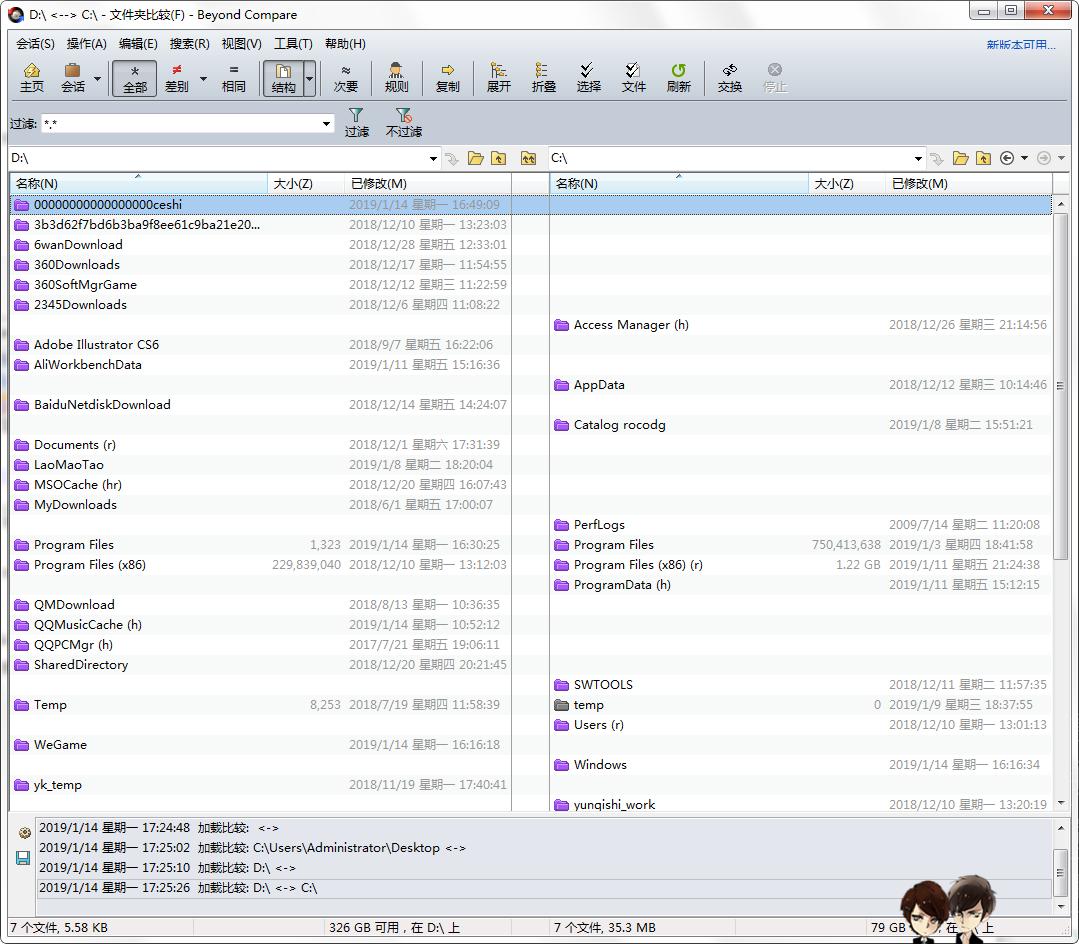Select the BaiduNetdiskDownload folder
The image size is (1079, 944).
[x=102, y=405]
